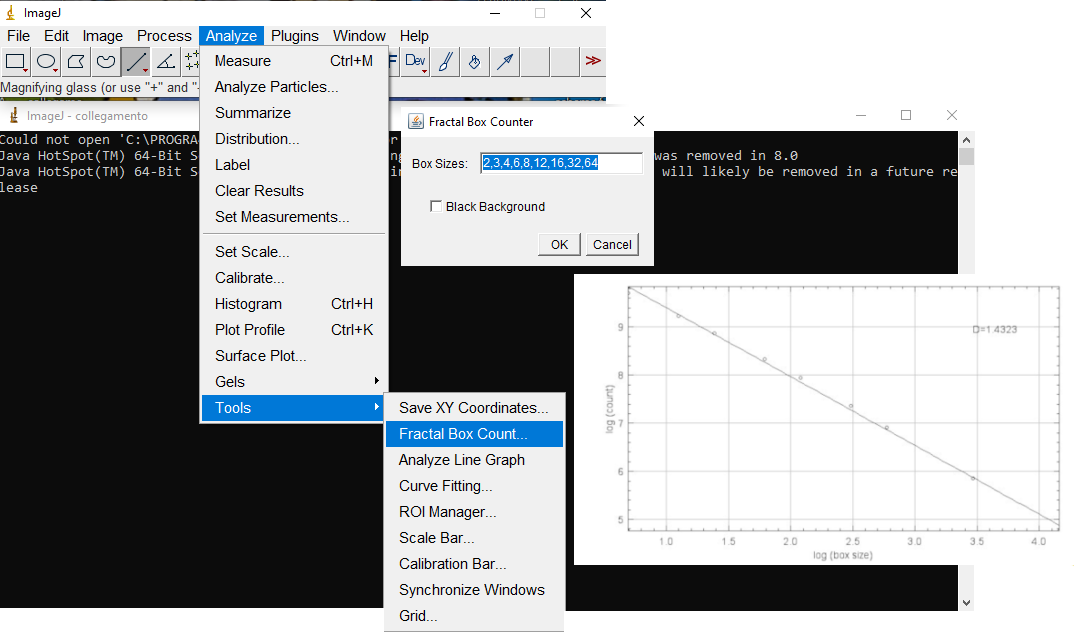Open the Dev developer menu dropdown
1074x632 pixels.
pos(416,62)
